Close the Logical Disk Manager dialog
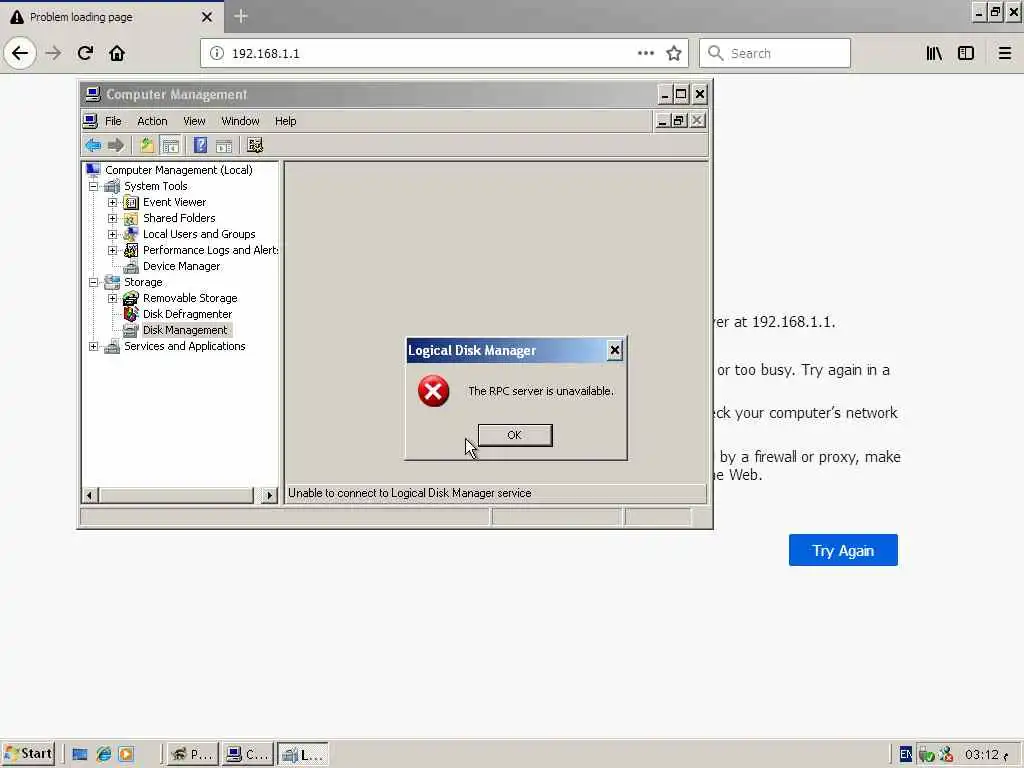 (x=615, y=351)
